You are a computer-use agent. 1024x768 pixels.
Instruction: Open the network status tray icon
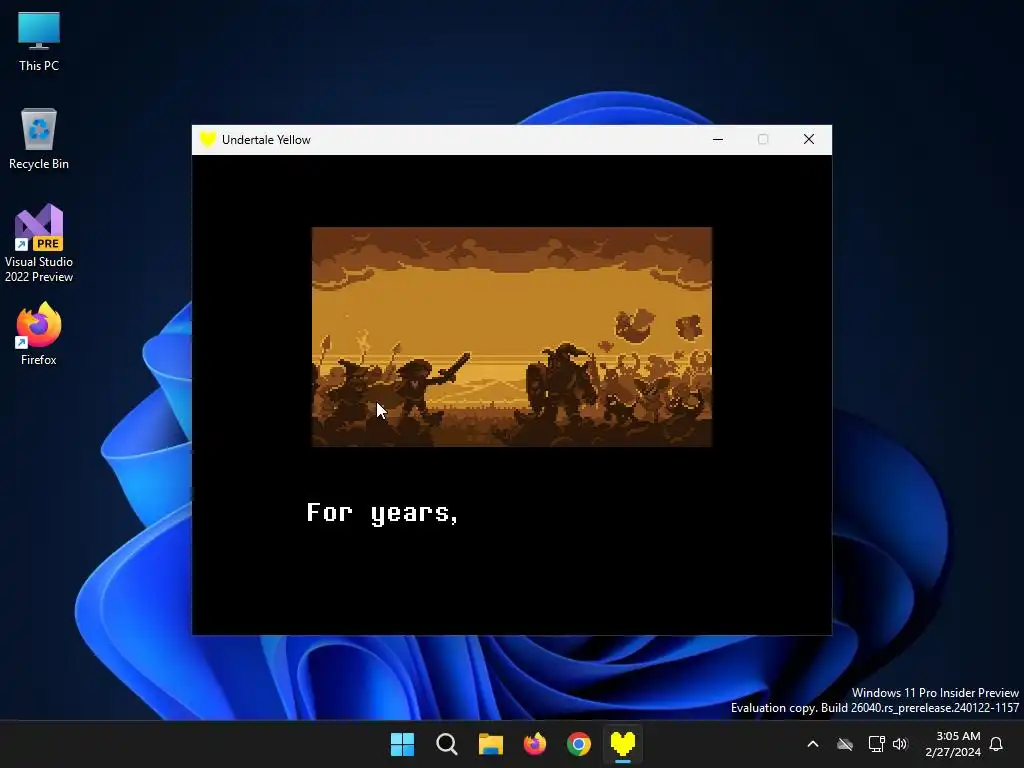click(876, 744)
